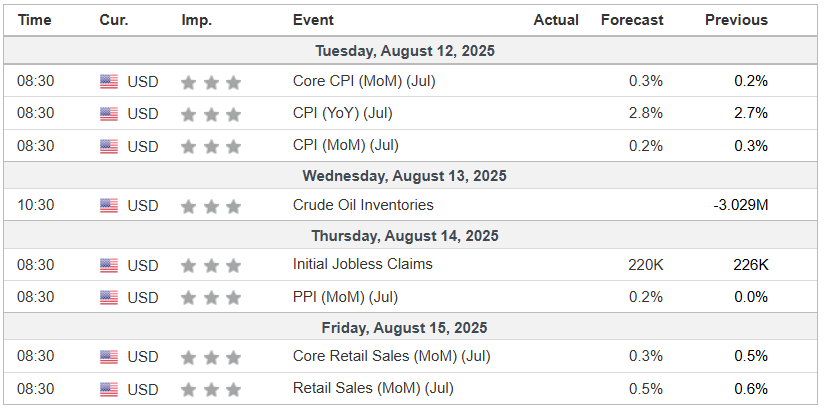Open the Core CPI (MoM) (Jul) event
This screenshot has height=415, width=824.
(364, 82)
